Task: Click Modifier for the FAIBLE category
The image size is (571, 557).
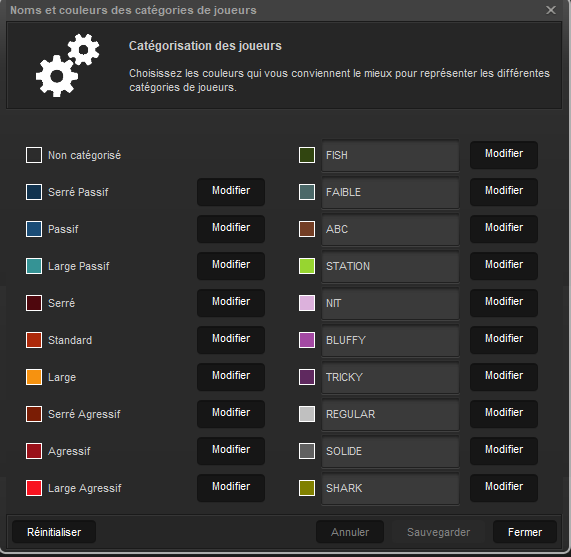Action: [504, 192]
